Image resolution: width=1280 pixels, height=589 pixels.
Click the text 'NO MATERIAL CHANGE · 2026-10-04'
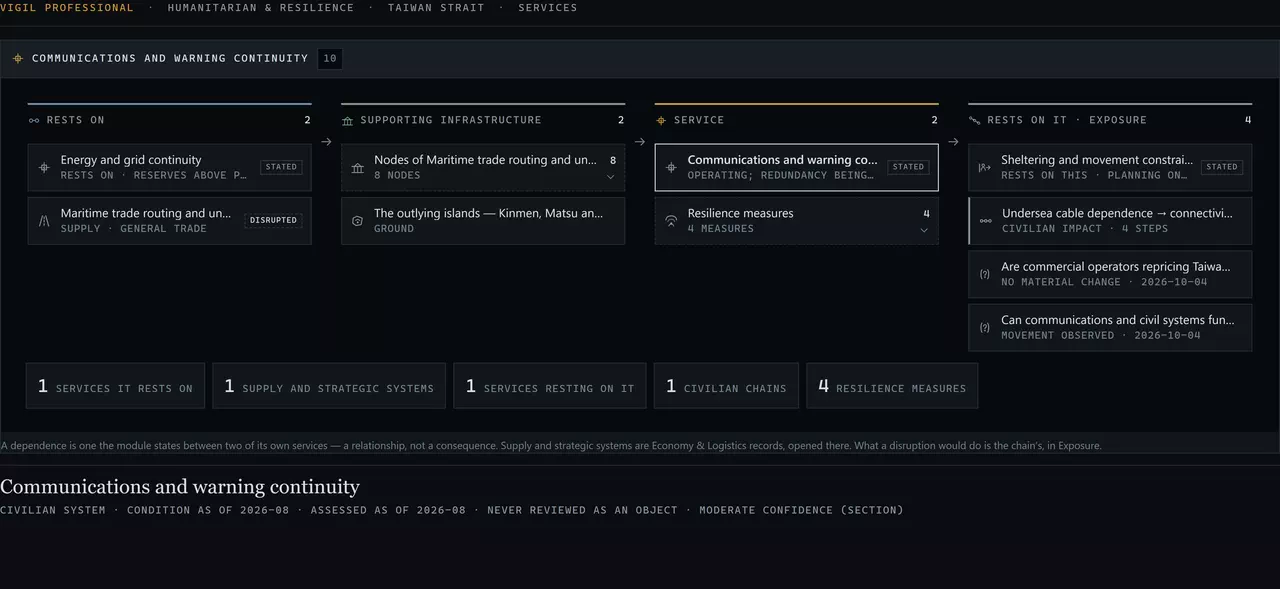coord(1104,282)
